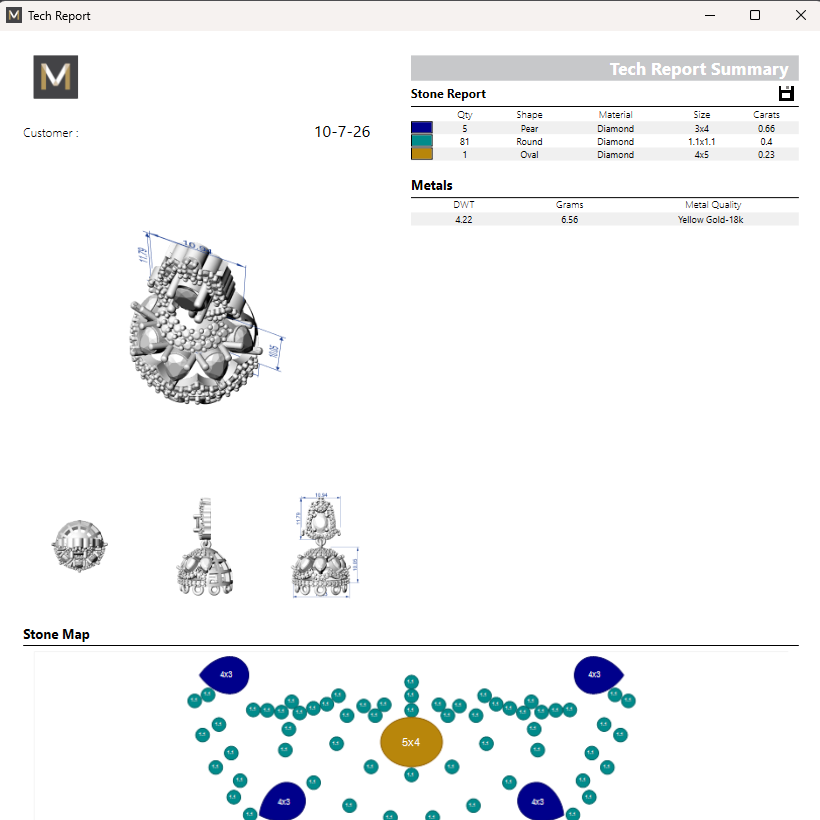Click the lower-left 4x3 pear stone
The height and width of the screenshot is (820, 820).
pos(283,801)
